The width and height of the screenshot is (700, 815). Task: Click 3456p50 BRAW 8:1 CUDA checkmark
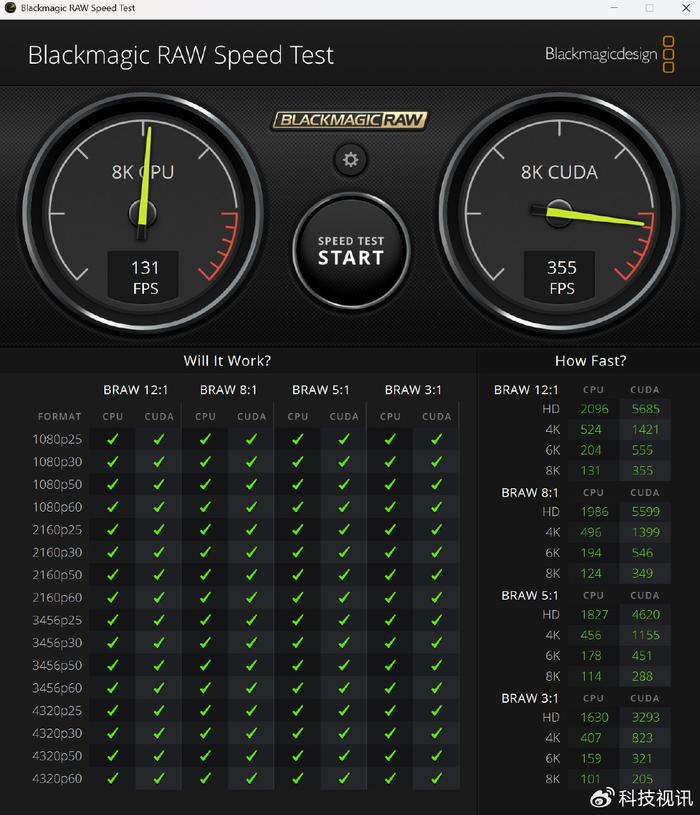click(252, 665)
